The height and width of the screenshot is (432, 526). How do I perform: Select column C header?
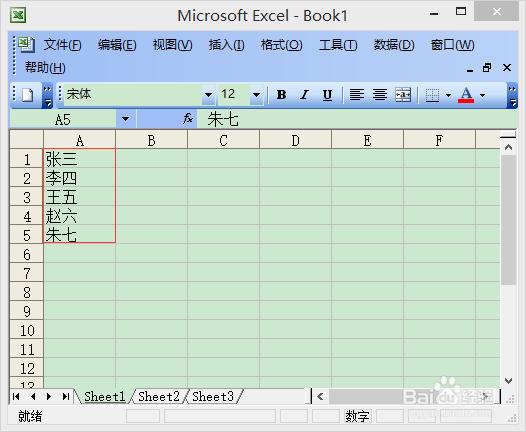[x=223, y=140]
